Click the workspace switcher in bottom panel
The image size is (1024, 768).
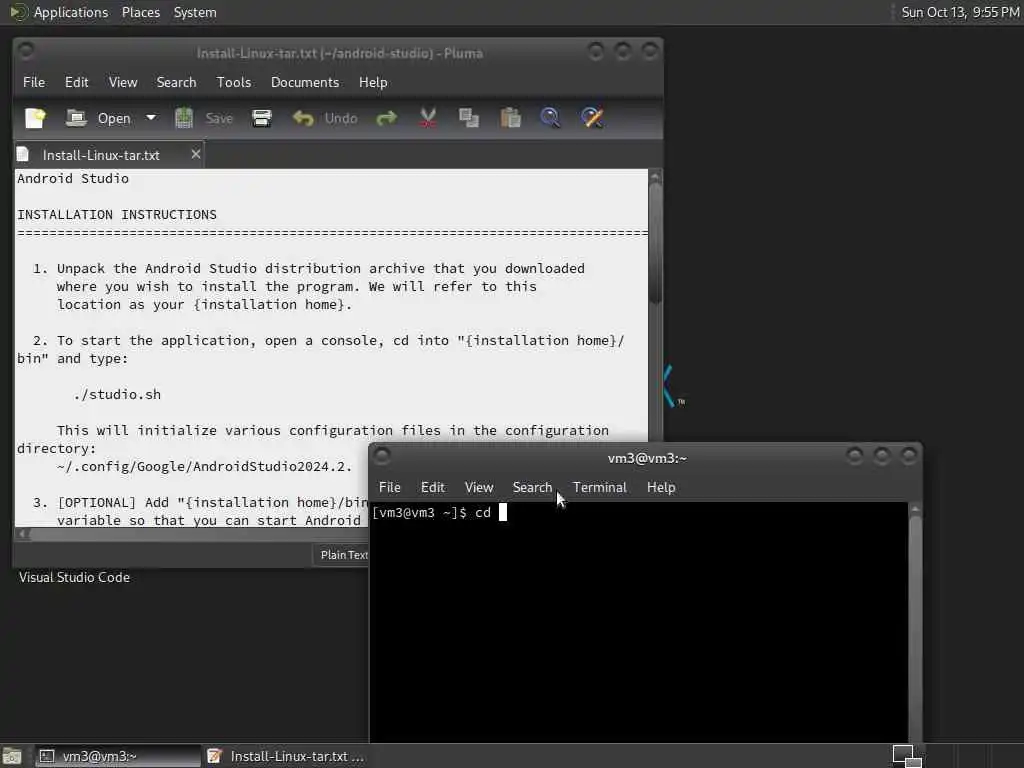click(907, 756)
